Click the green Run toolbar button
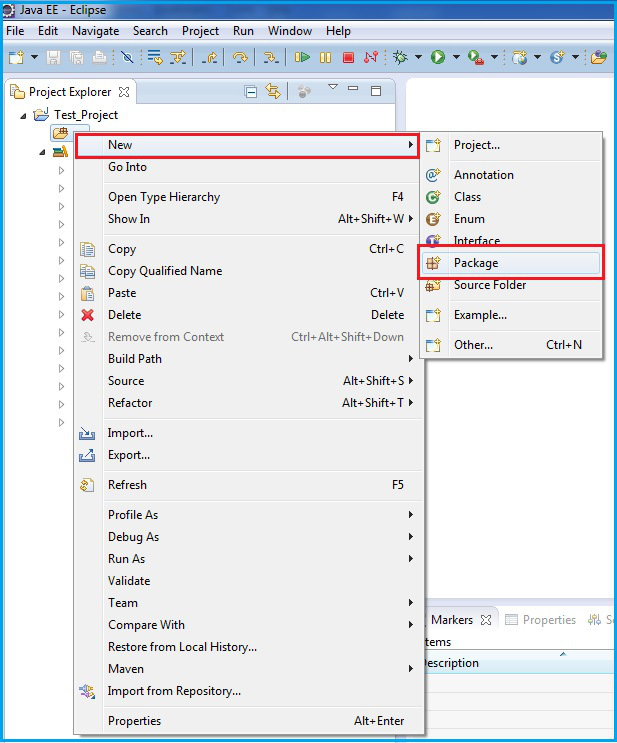This screenshot has width=617, height=743. (438, 57)
